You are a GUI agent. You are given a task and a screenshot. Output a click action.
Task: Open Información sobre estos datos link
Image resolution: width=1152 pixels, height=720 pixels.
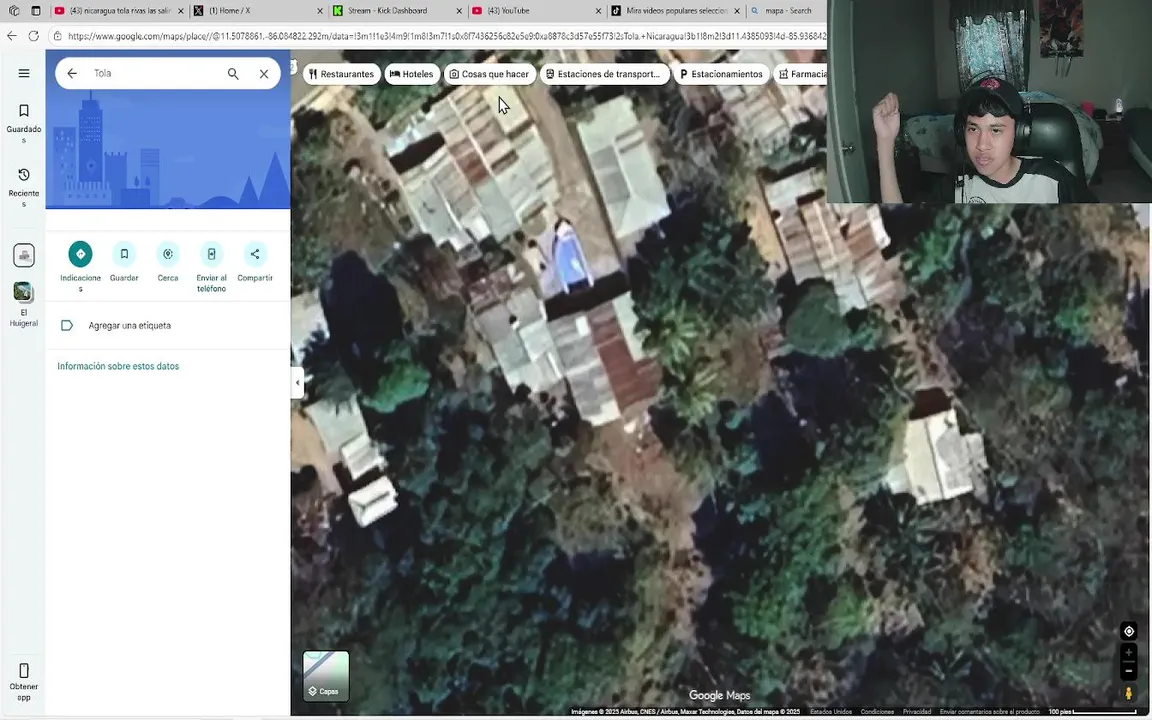[118, 366]
